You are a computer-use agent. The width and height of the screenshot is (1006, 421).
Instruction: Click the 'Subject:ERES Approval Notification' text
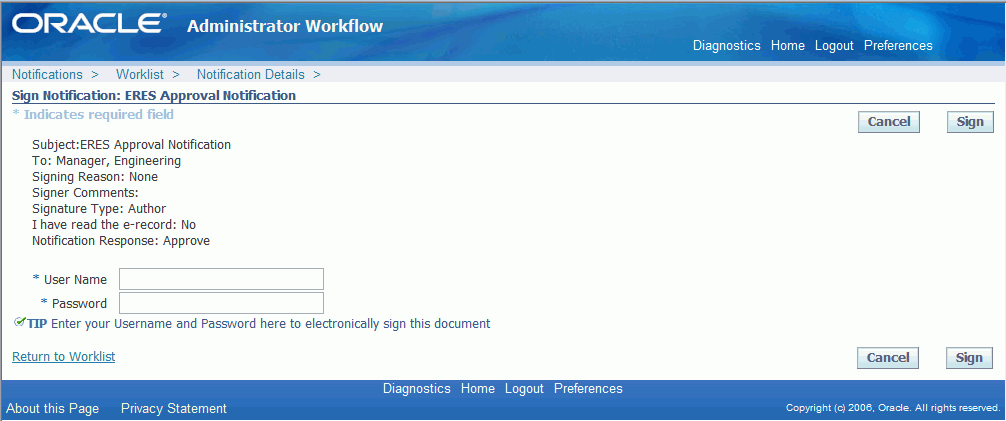click(132, 144)
